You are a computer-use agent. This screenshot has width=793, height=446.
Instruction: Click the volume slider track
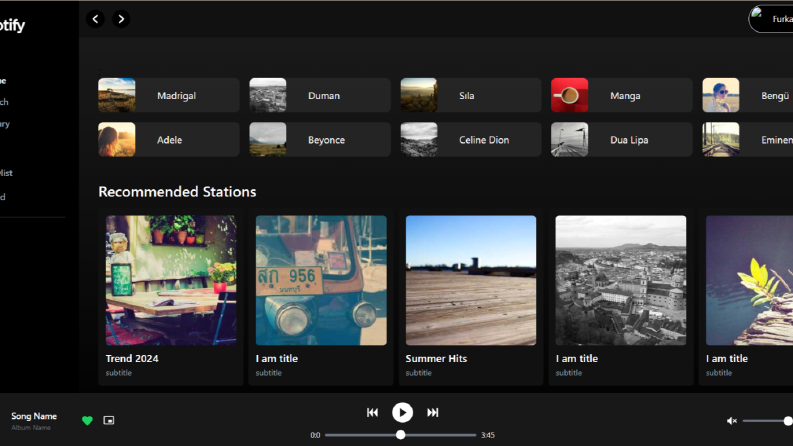pyautogui.click(x=766, y=421)
